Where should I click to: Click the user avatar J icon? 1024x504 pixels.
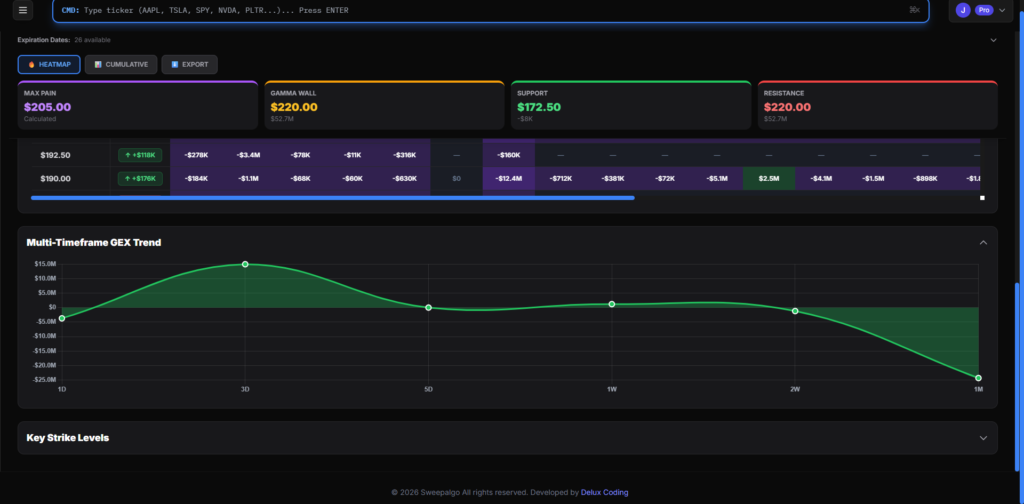coord(963,10)
